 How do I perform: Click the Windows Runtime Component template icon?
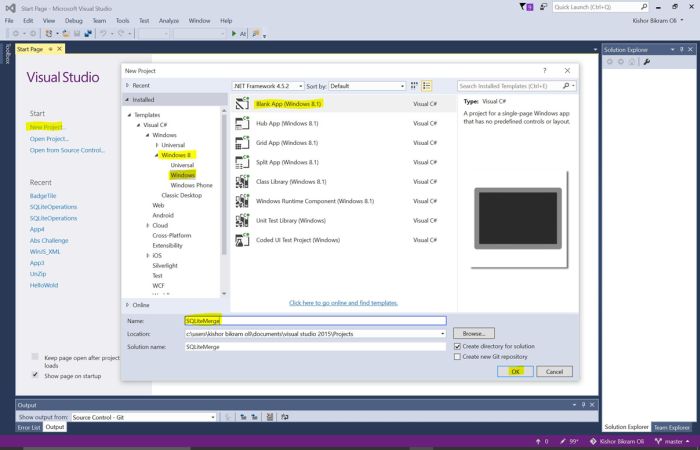(x=242, y=201)
